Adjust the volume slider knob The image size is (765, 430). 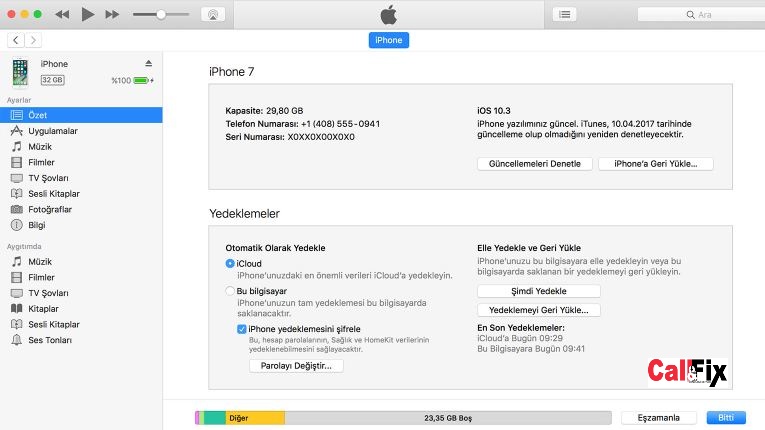(x=161, y=15)
